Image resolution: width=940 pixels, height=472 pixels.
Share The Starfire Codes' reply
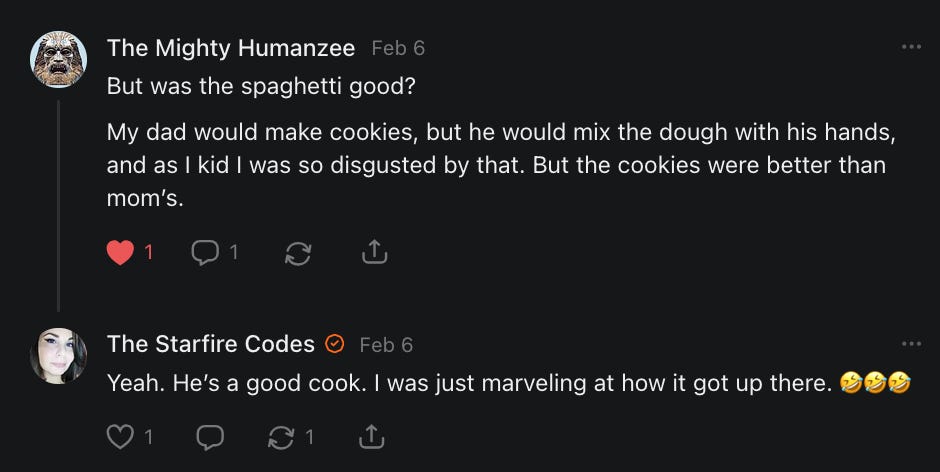(371, 437)
